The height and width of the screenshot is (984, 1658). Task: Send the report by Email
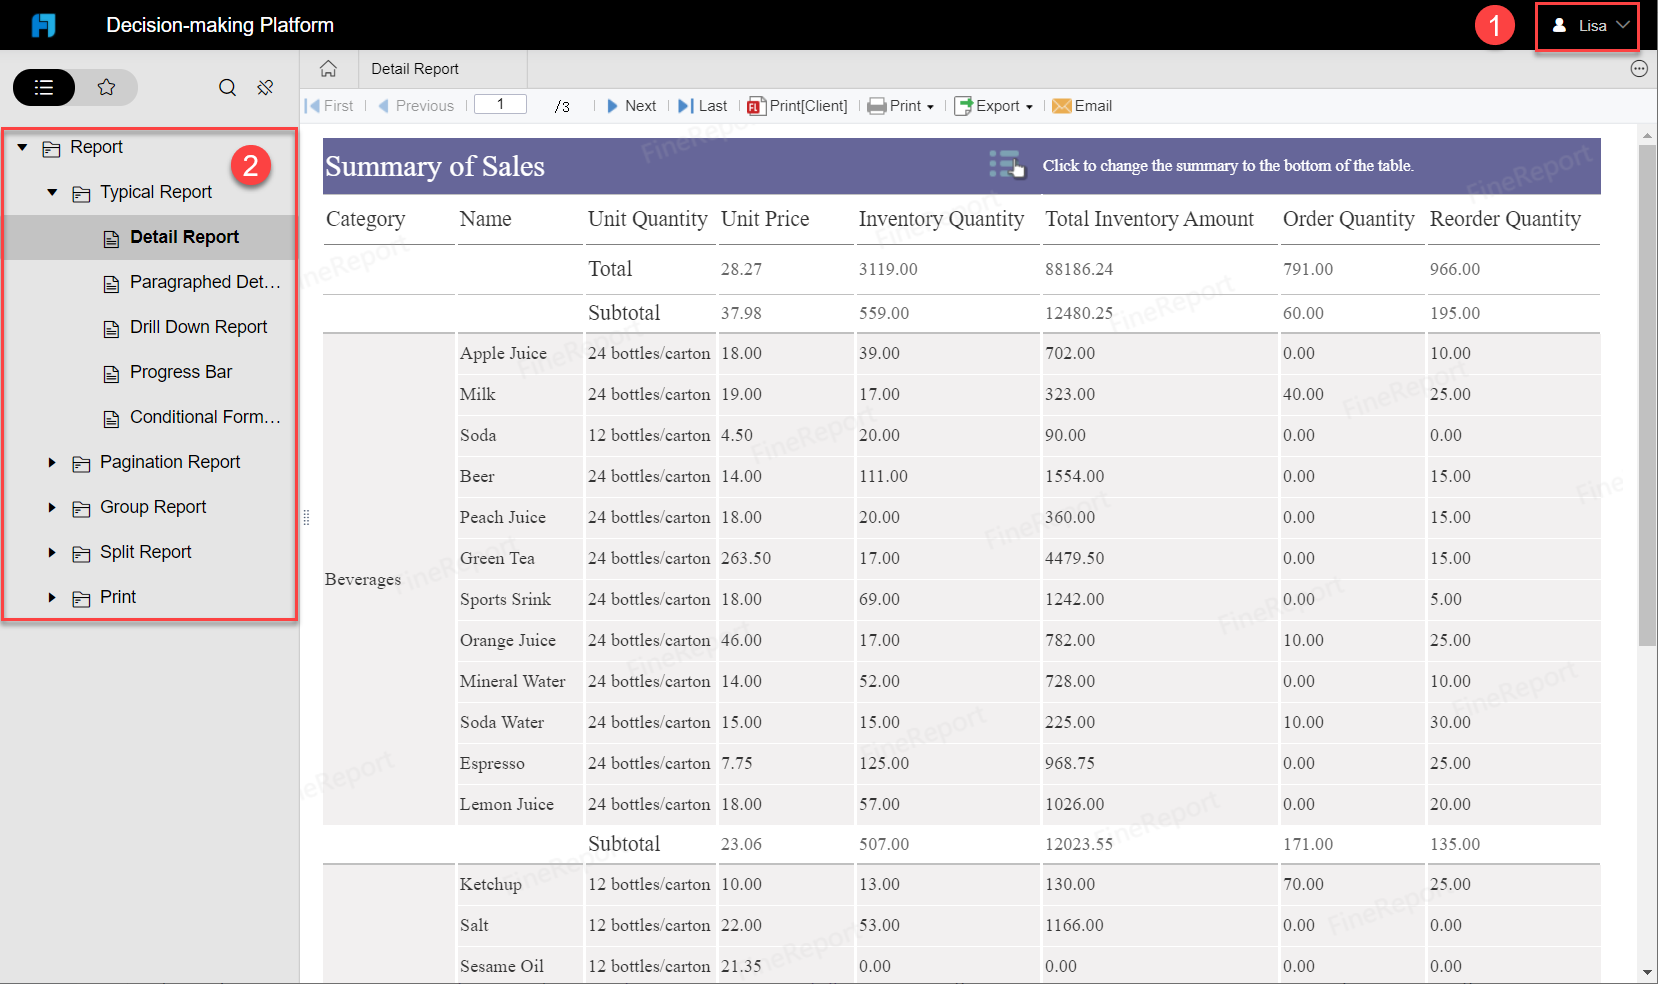1082,106
